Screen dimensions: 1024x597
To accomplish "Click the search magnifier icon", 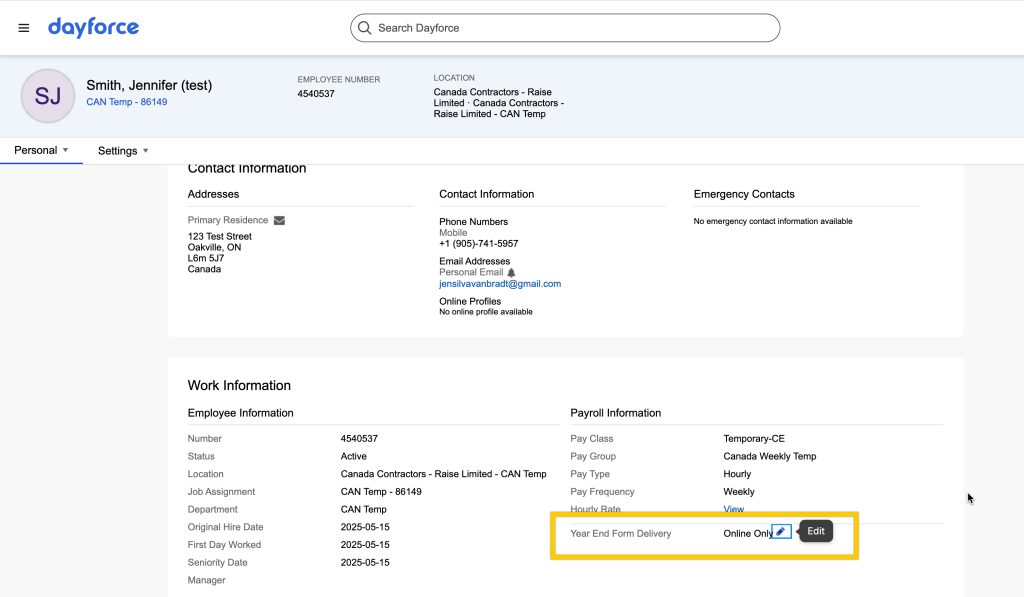I will click(x=365, y=28).
